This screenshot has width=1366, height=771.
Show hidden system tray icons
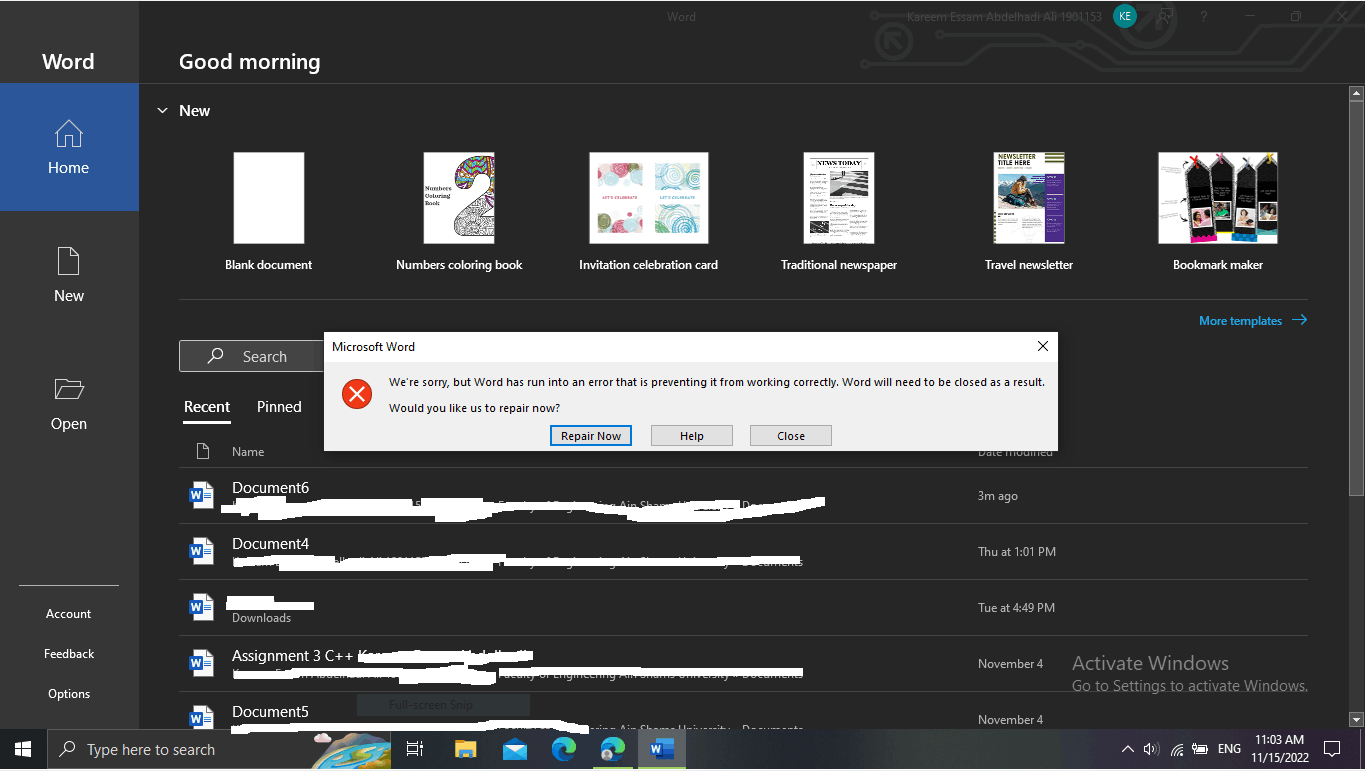coord(1128,749)
